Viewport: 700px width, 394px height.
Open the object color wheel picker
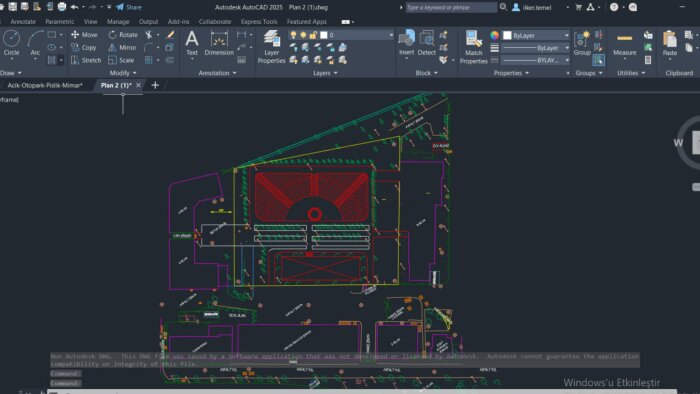click(x=494, y=35)
